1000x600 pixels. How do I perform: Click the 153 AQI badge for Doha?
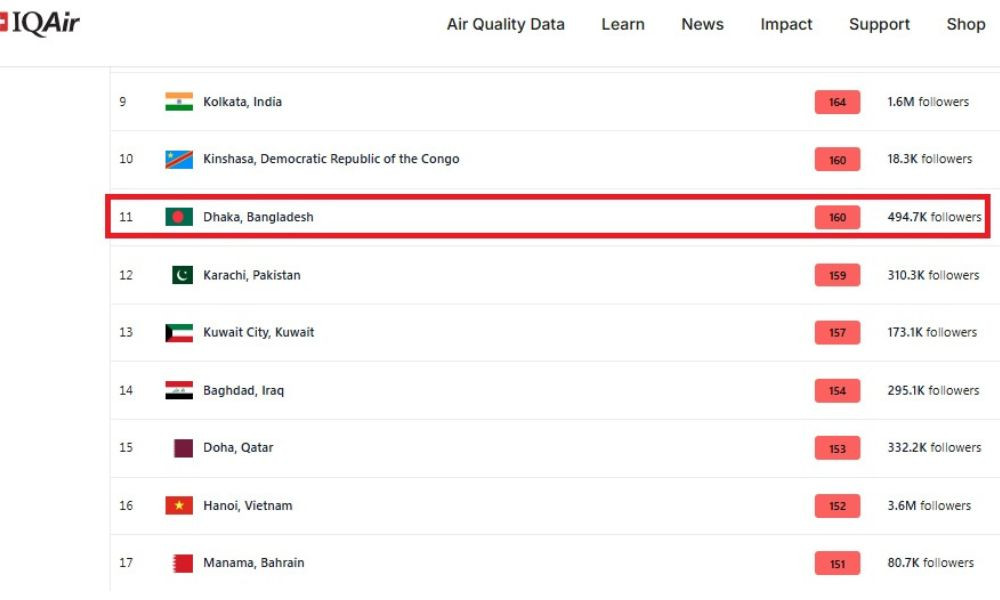point(837,448)
